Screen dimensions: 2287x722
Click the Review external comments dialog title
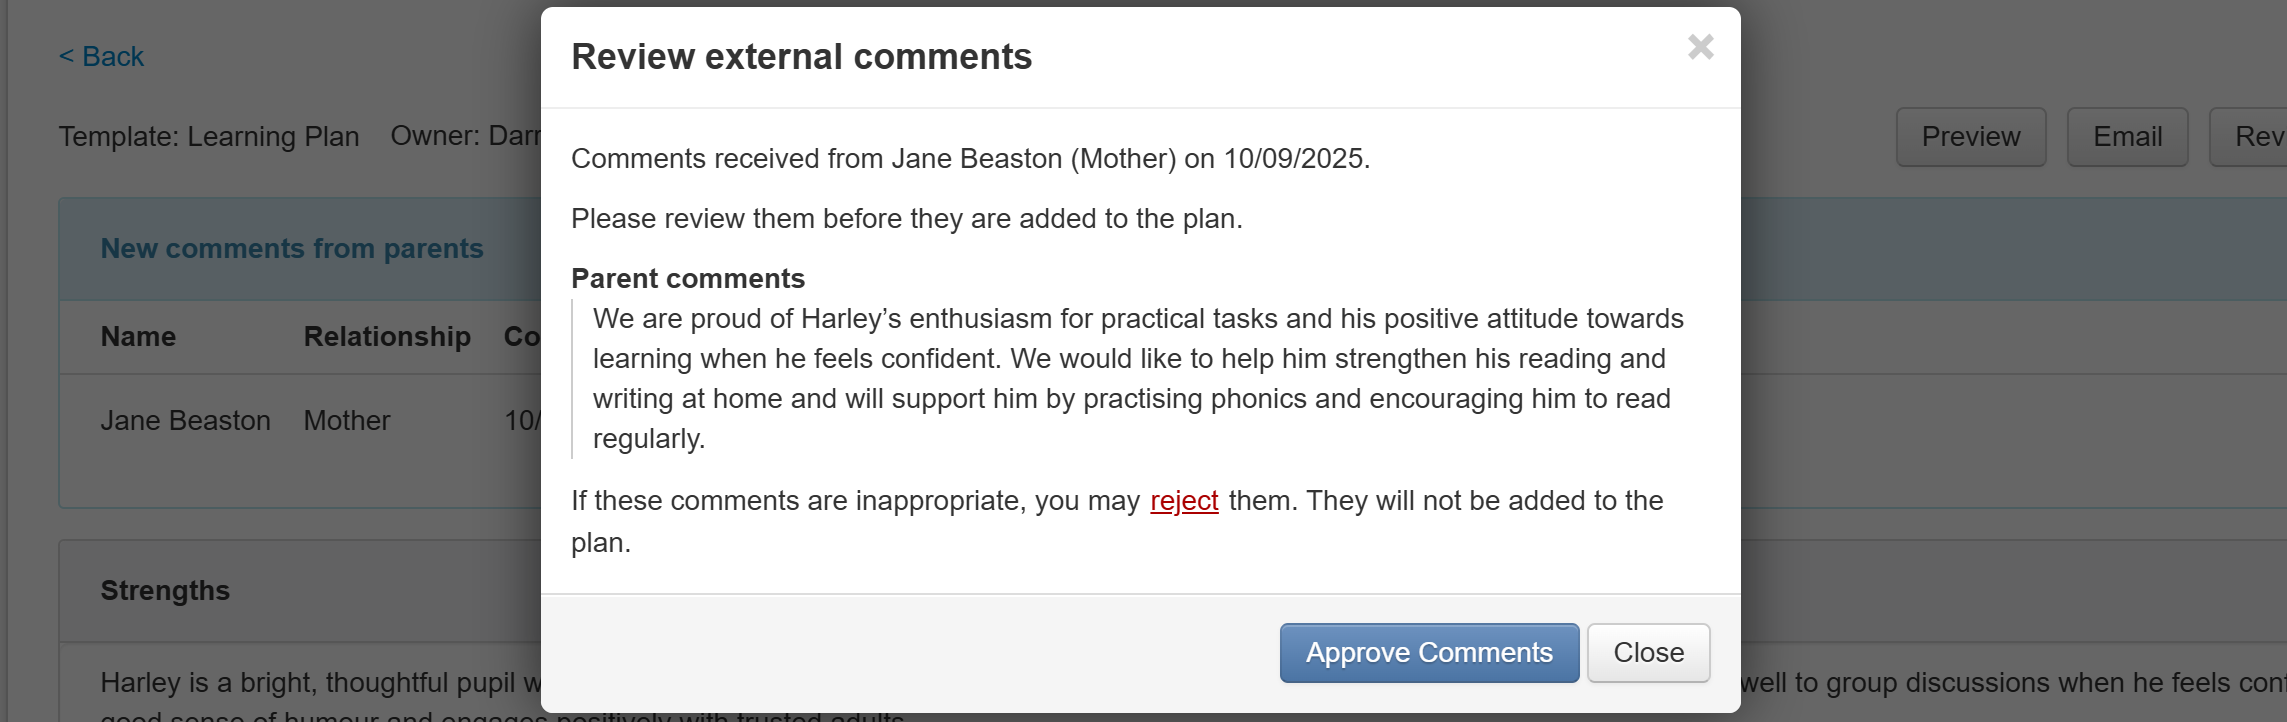(x=801, y=57)
